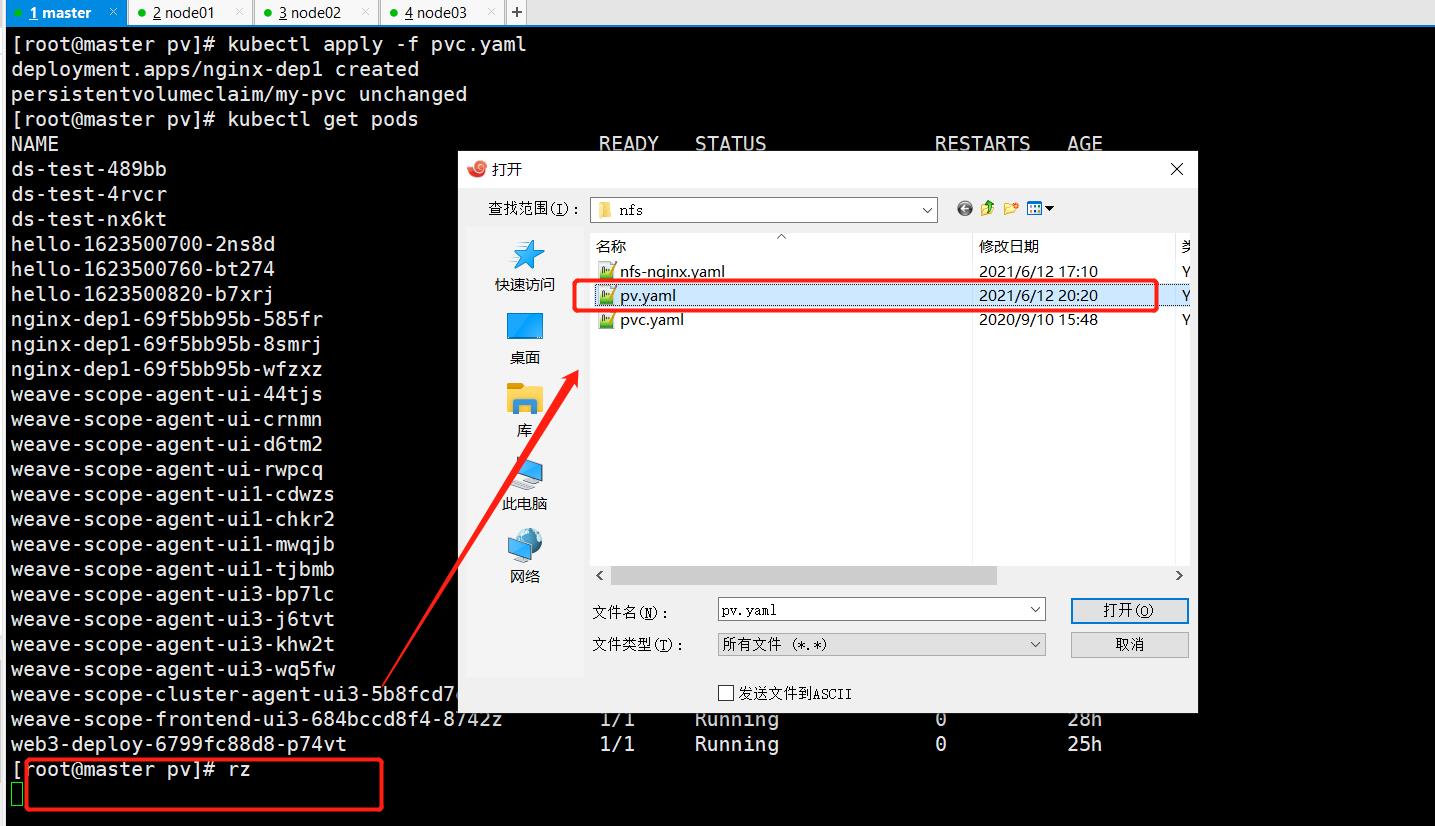
Task: Open Quick Access (快速访问) in the dialog sidebar
Action: coord(525,266)
